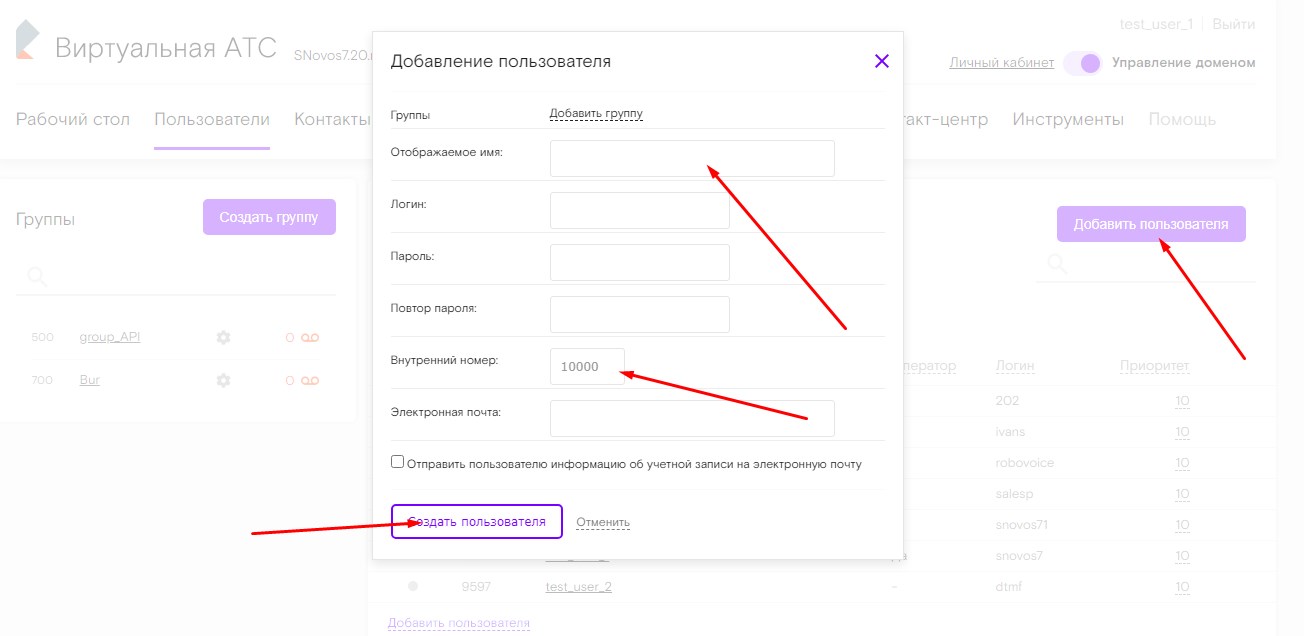
Task: Click the Электронная почта input field
Action: click(x=692, y=419)
